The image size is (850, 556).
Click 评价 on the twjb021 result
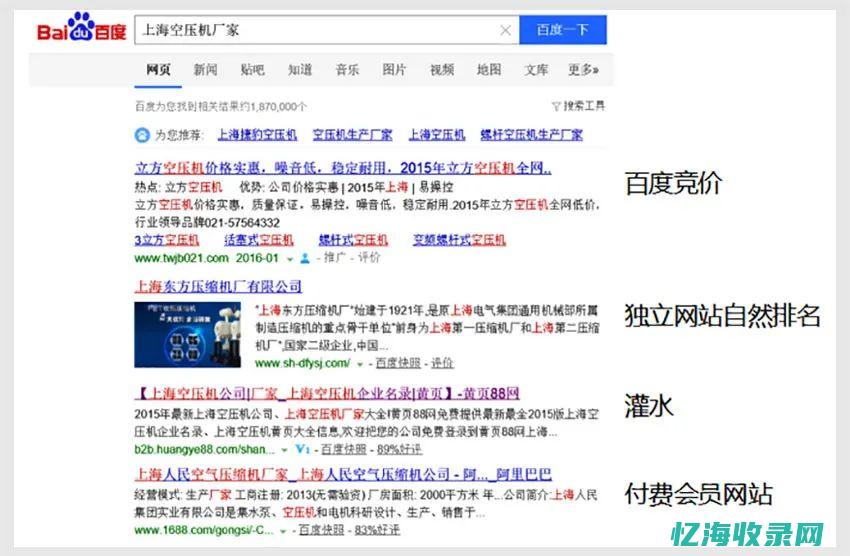coord(369,258)
